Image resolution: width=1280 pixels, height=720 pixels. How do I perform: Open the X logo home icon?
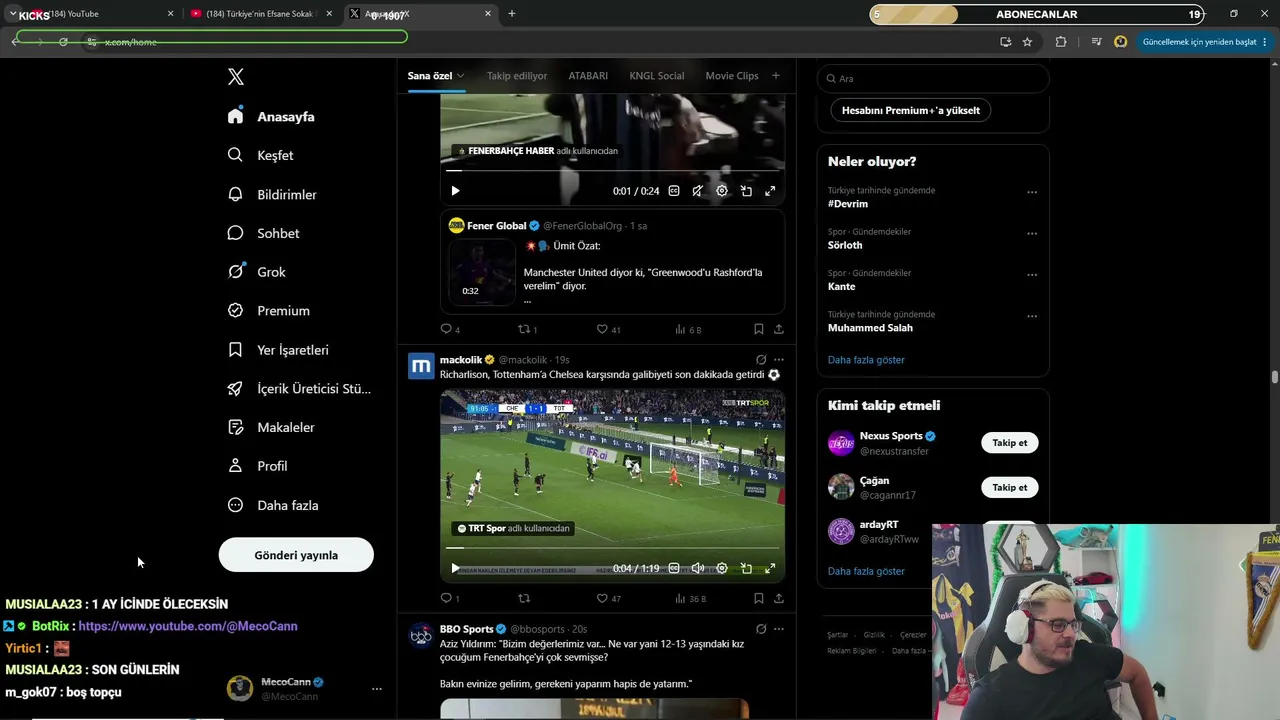click(236, 77)
